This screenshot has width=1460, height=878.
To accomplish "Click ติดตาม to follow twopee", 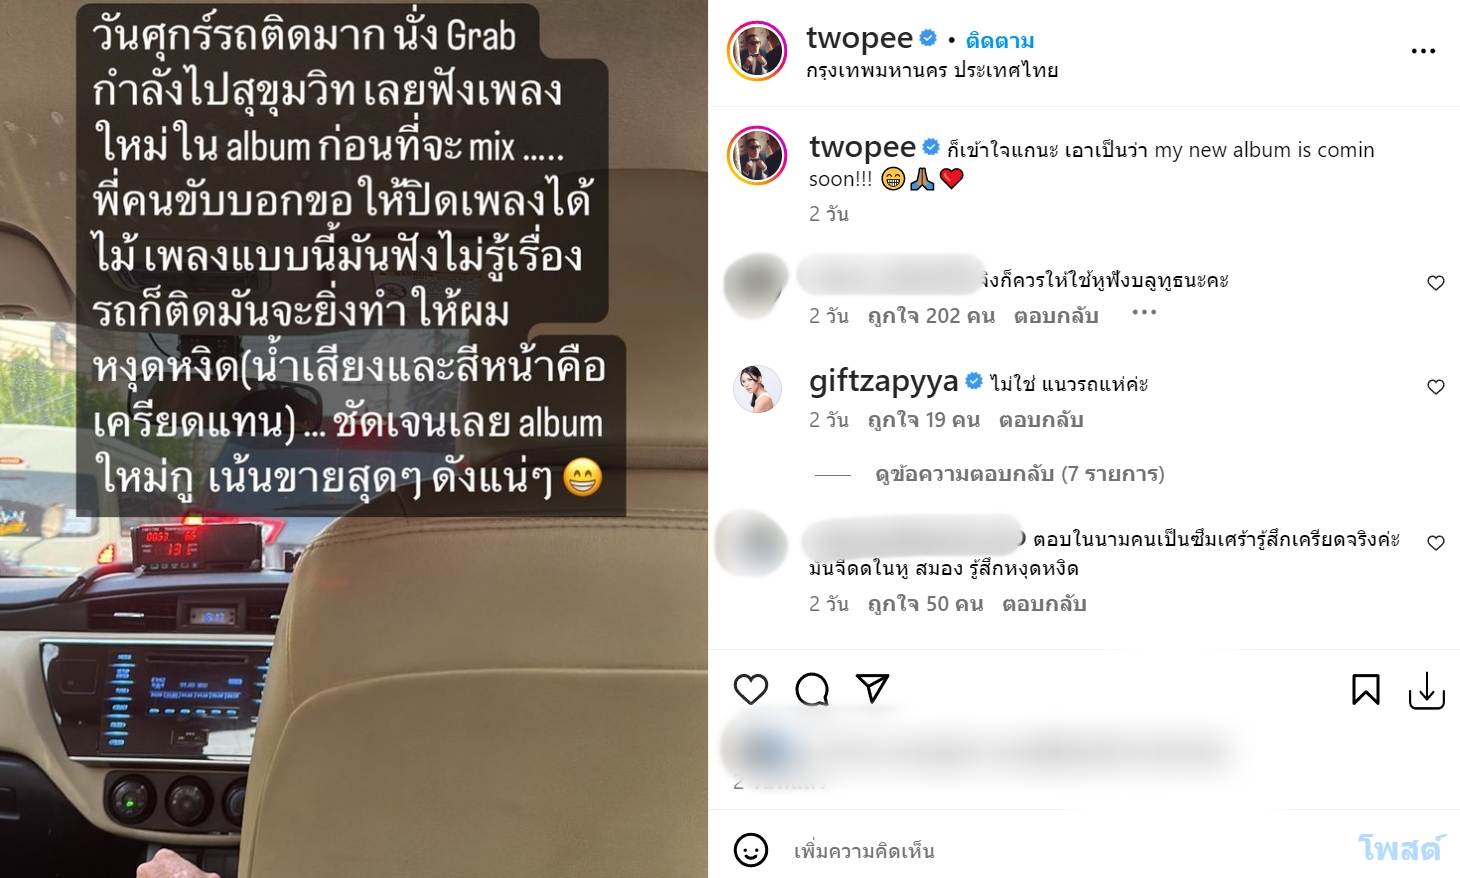I will pyautogui.click(x=1000, y=41).
